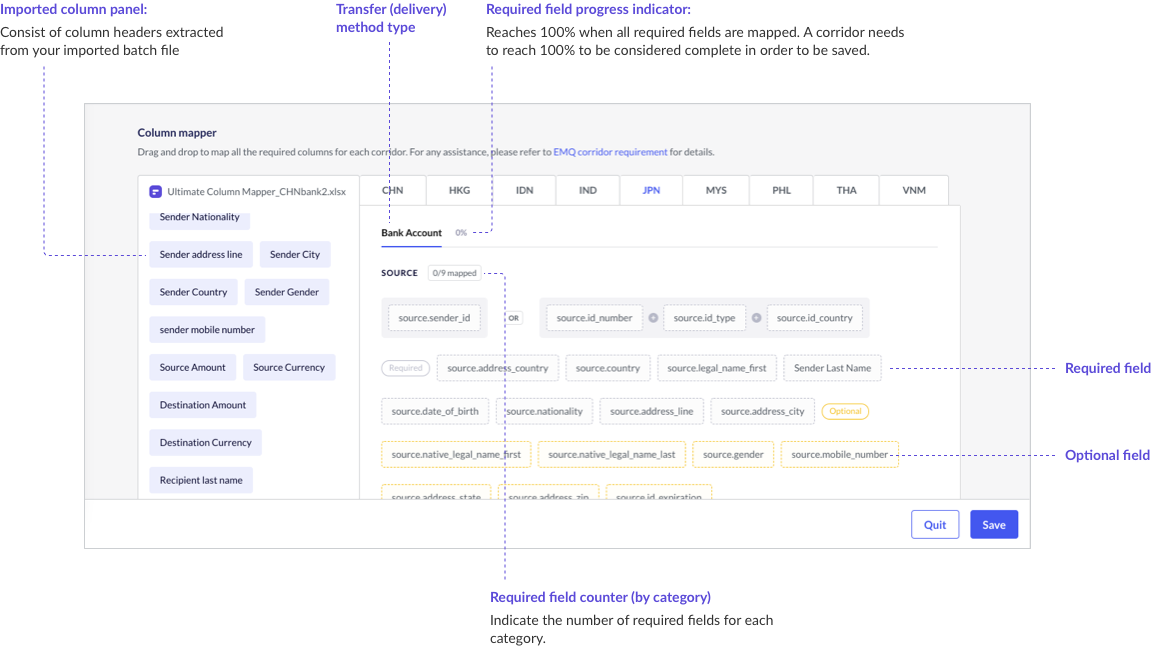The image size is (1152, 647).
Task: Click the source.date_of_birth field slot
Action: point(434,410)
